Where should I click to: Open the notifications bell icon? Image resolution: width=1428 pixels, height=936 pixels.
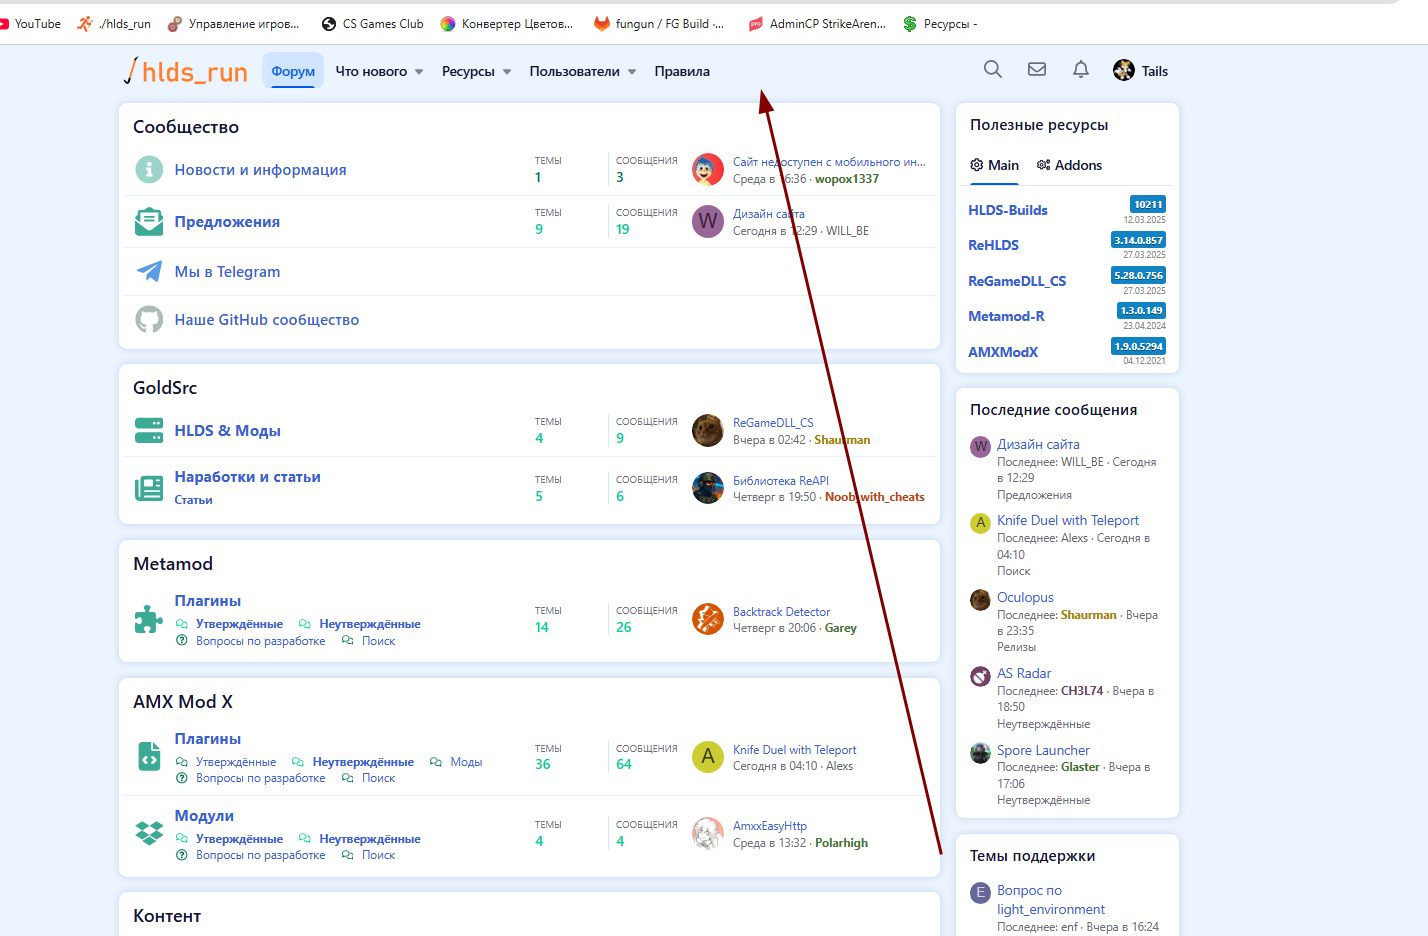click(x=1081, y=69)
